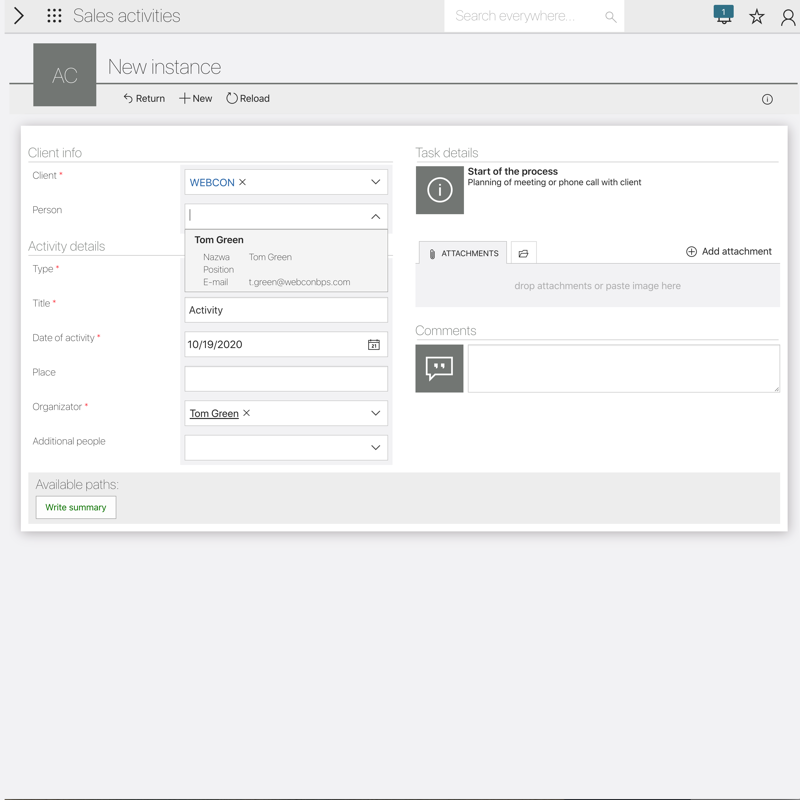Image resolution: width=800 pixels, height=800 pixels.
Task: Open the Additional people dropdown
Action: [375, 448]
